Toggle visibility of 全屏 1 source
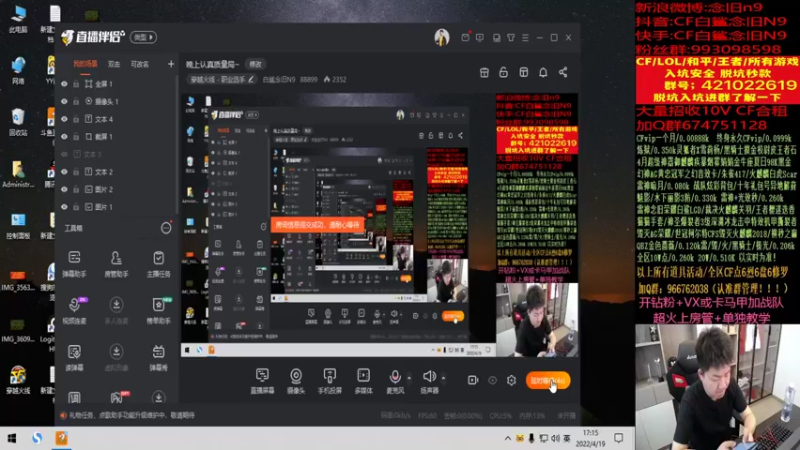The height and width of the screenshot is (450, 800). [64, 84]
